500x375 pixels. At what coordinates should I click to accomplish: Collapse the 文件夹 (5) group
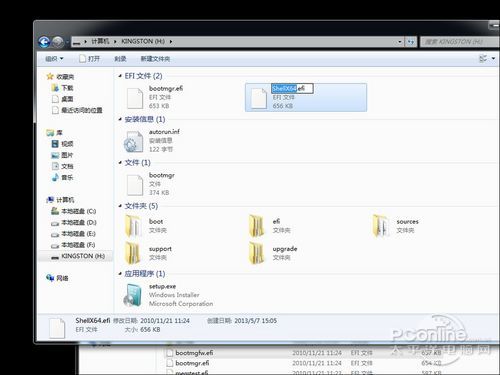[x=120, y=206]
